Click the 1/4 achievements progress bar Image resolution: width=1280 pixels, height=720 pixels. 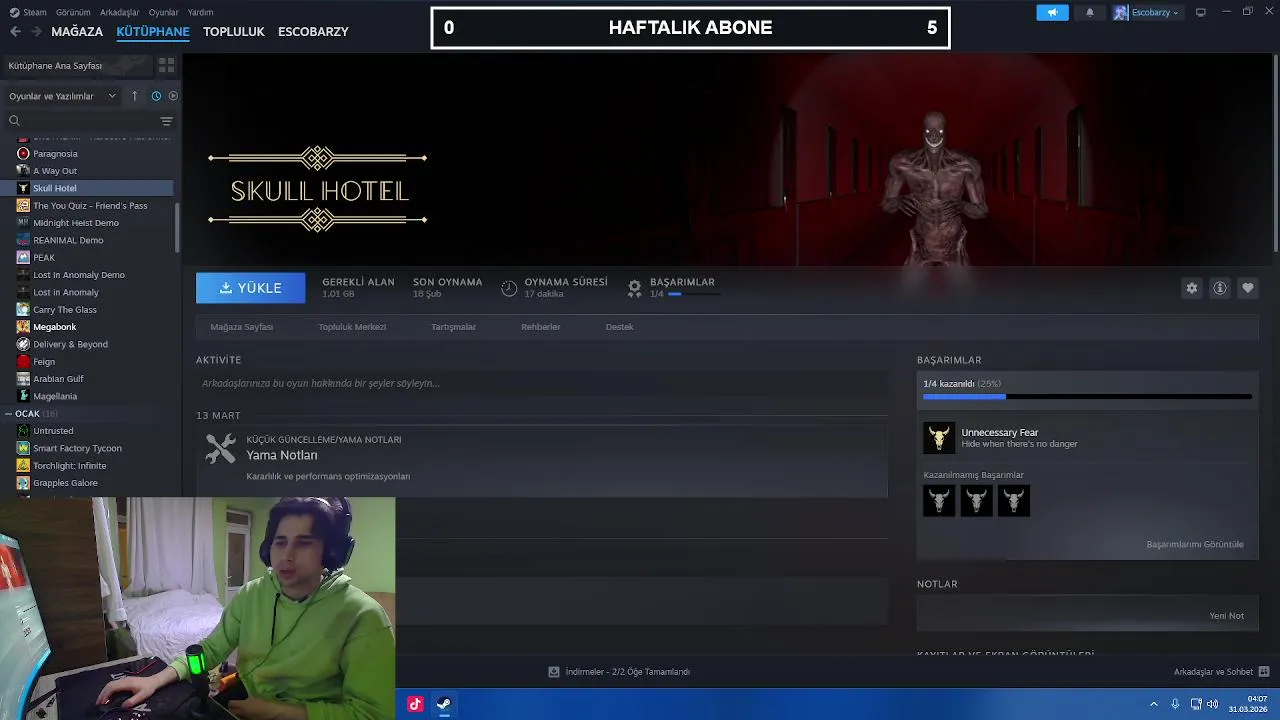(x=1087, y=397)
